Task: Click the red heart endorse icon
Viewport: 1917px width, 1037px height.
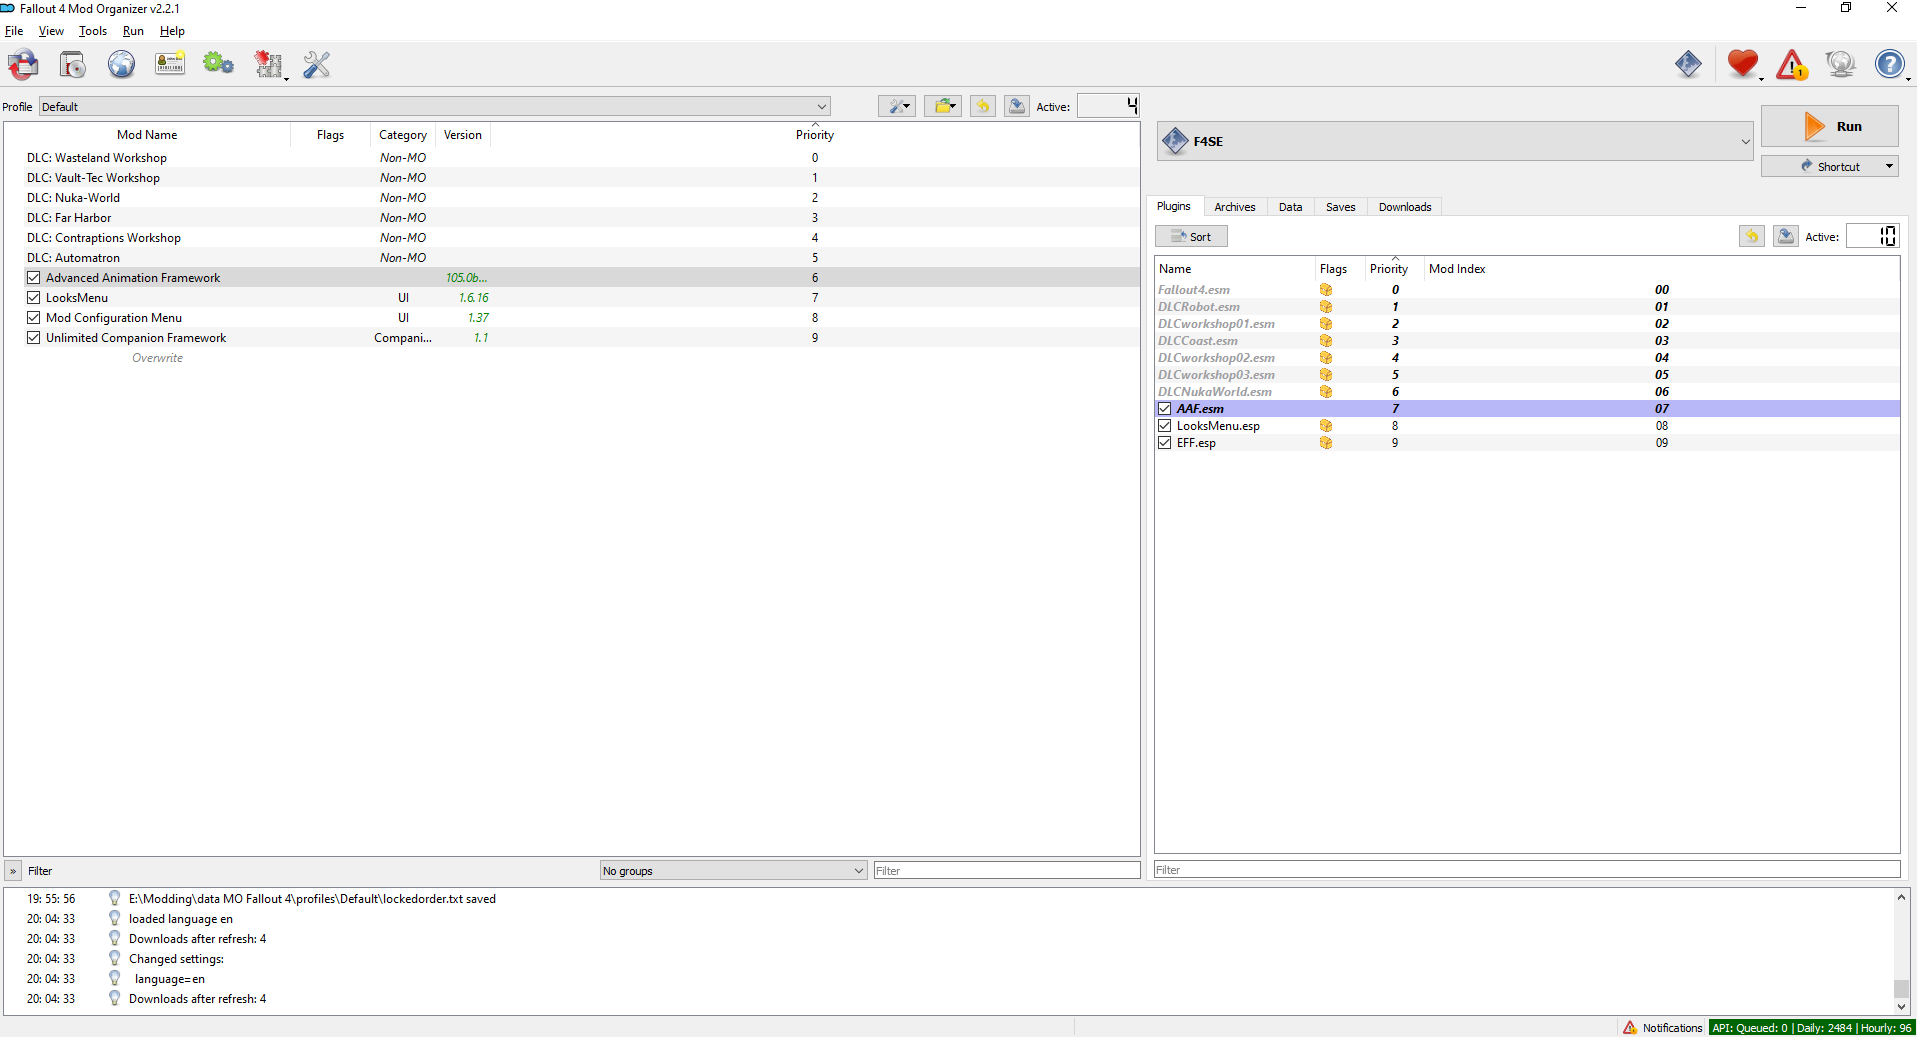Action: pos(1742,65)
